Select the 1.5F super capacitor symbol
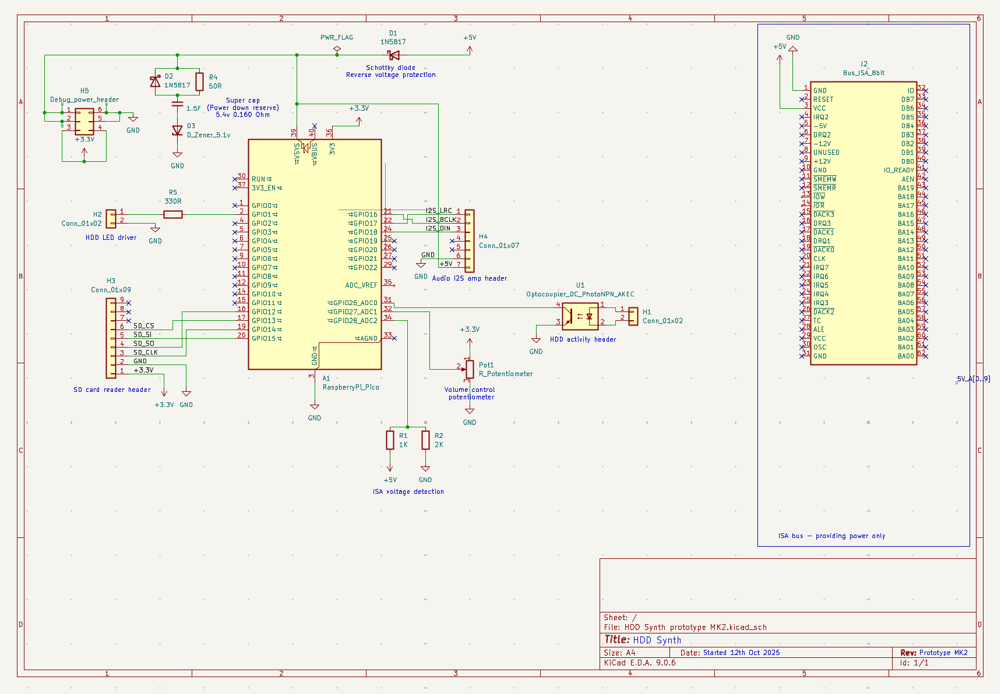 pos(178,104)
